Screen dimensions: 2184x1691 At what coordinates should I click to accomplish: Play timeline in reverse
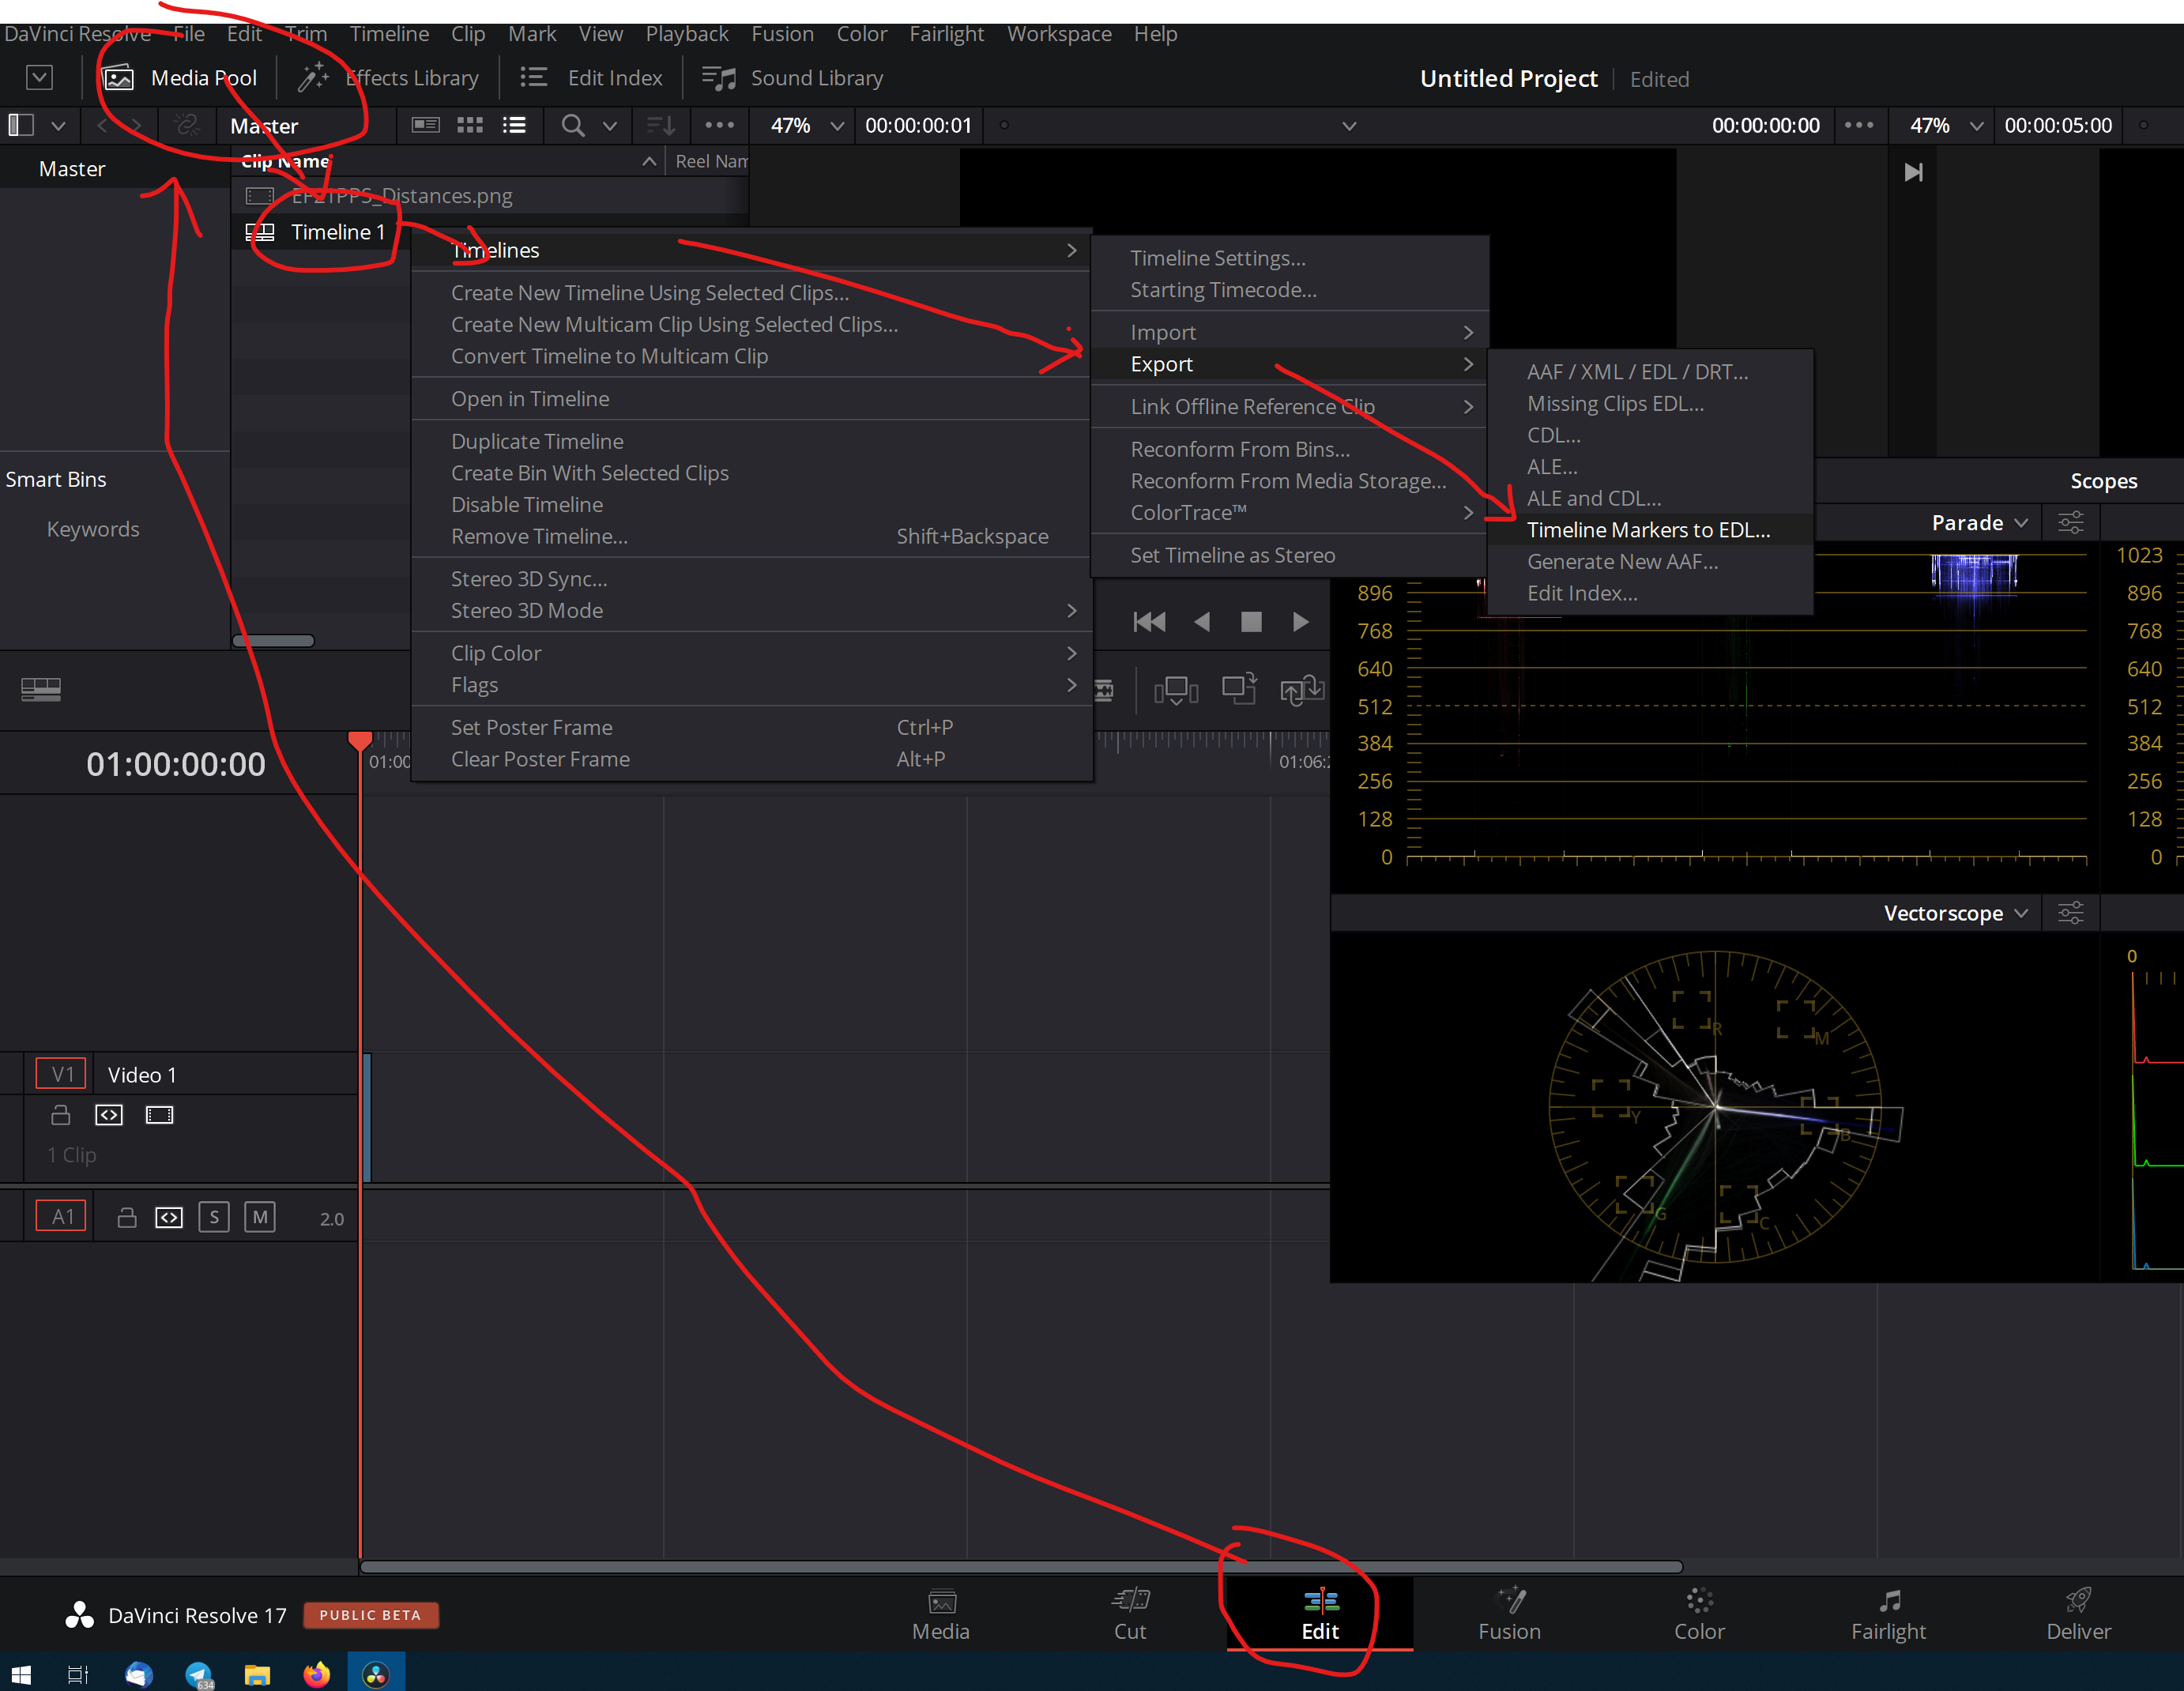[x=1202, y=622]
